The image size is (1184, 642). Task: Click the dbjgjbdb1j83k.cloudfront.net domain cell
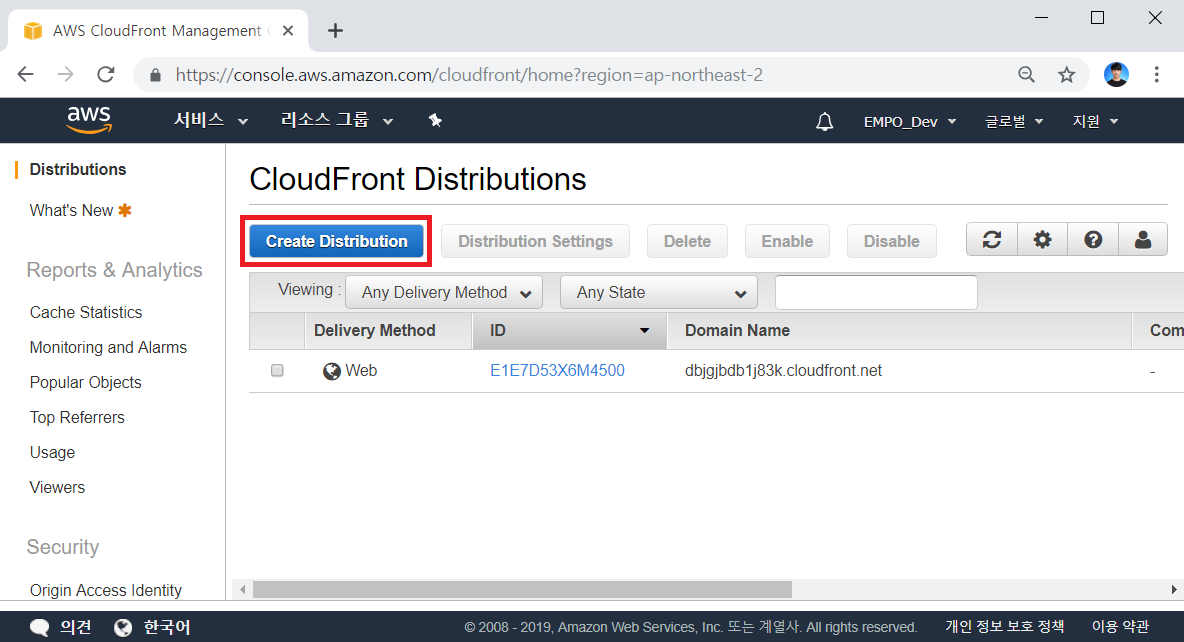tap(783, 371)
